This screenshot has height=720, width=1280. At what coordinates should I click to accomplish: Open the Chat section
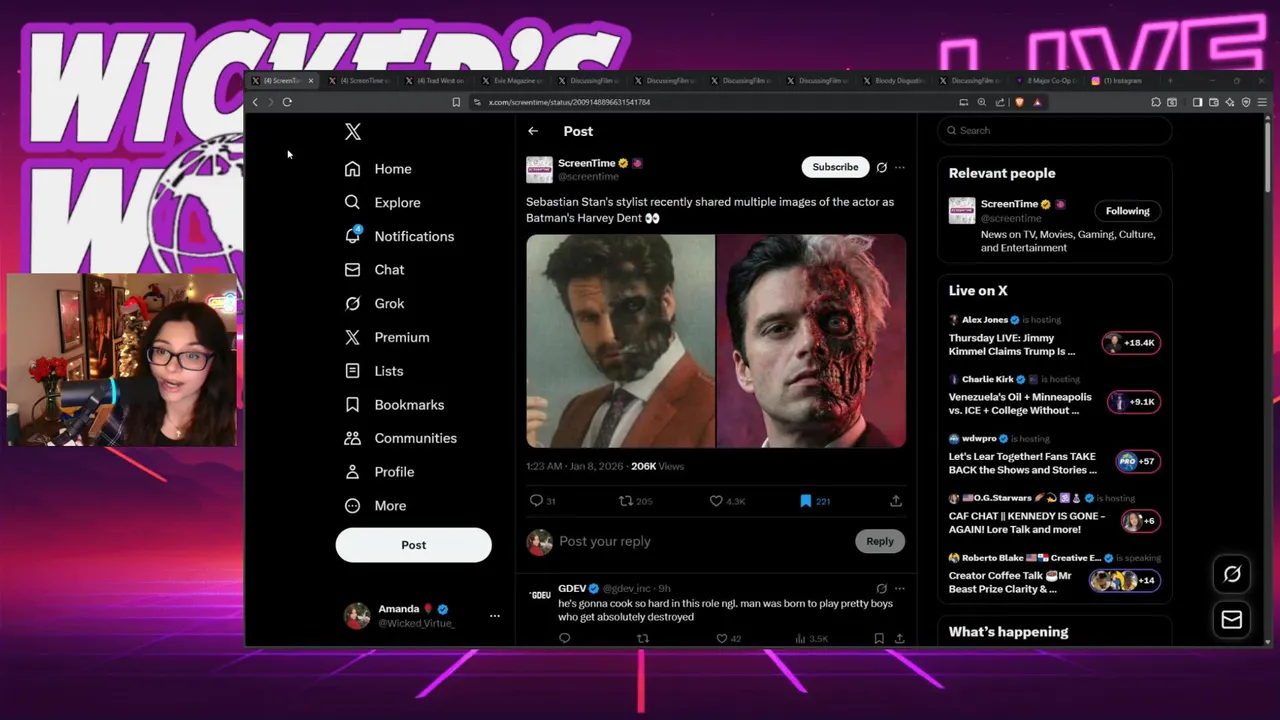(374, 270)
